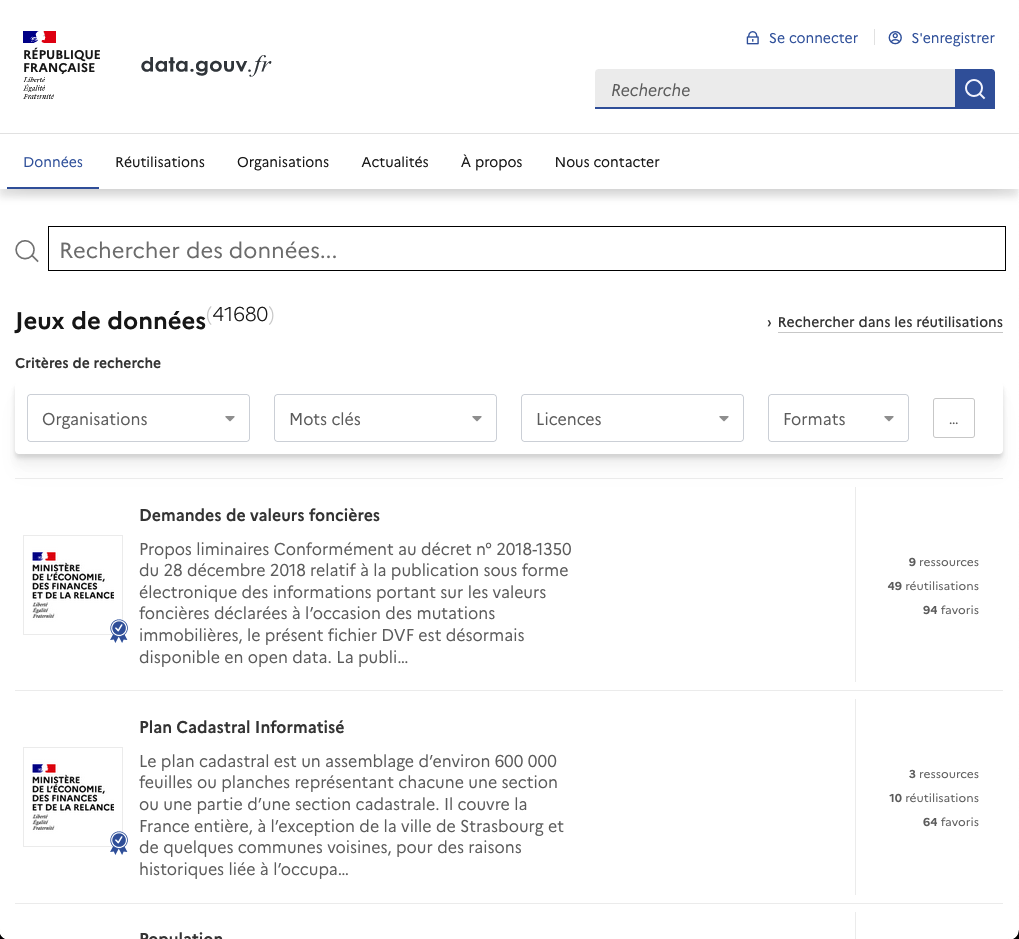The width and height of the screenshot is (1019, 939).
Task: Click the user icon beside S'enregistrer
Action: point(895,38)
